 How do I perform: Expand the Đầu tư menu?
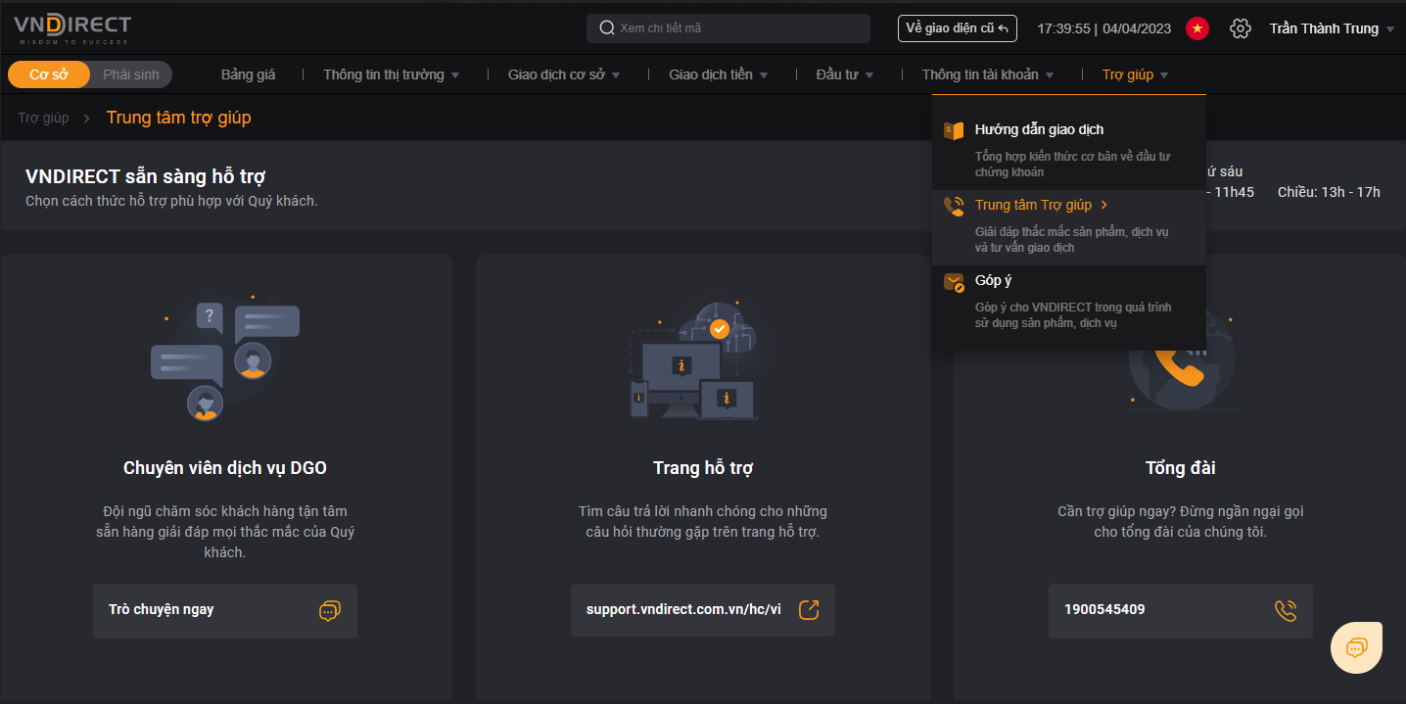coord(845,75)
